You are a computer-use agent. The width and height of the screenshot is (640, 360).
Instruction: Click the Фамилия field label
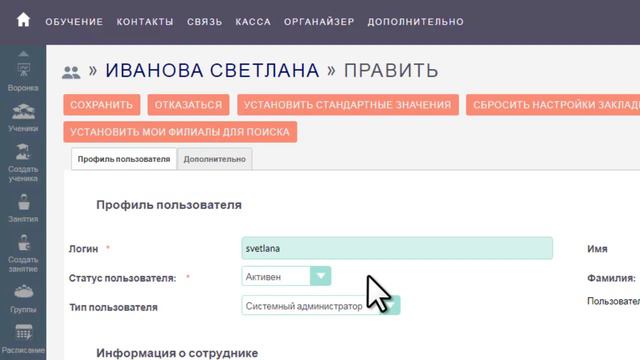tap(611, 278)
